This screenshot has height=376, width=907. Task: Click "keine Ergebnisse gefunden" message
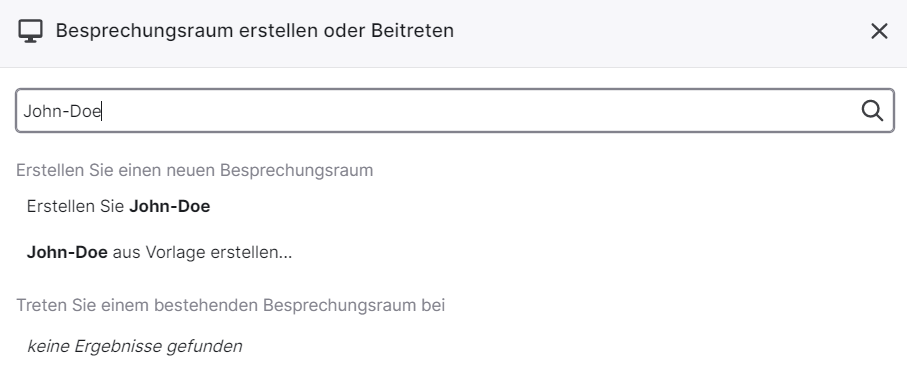[x=135, y=346]
